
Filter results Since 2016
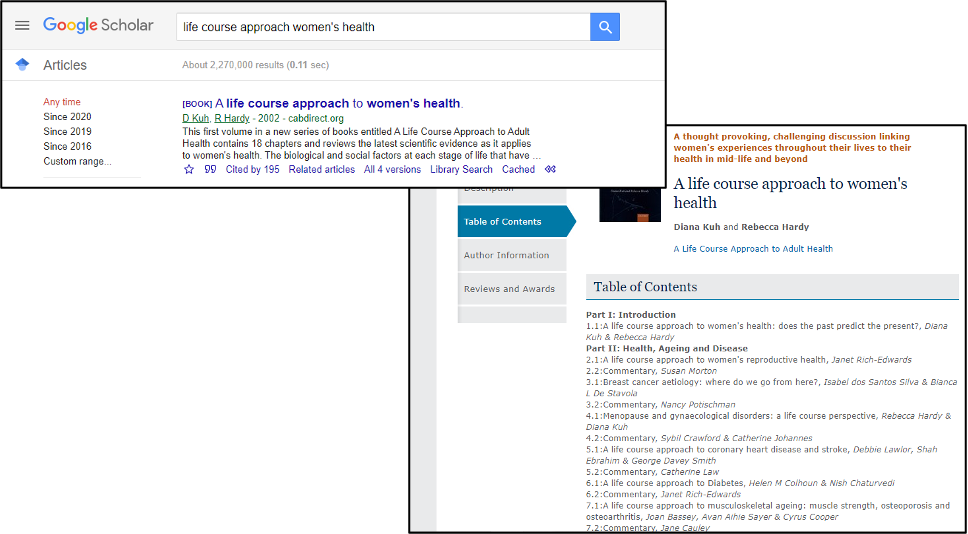pos(67,146)
